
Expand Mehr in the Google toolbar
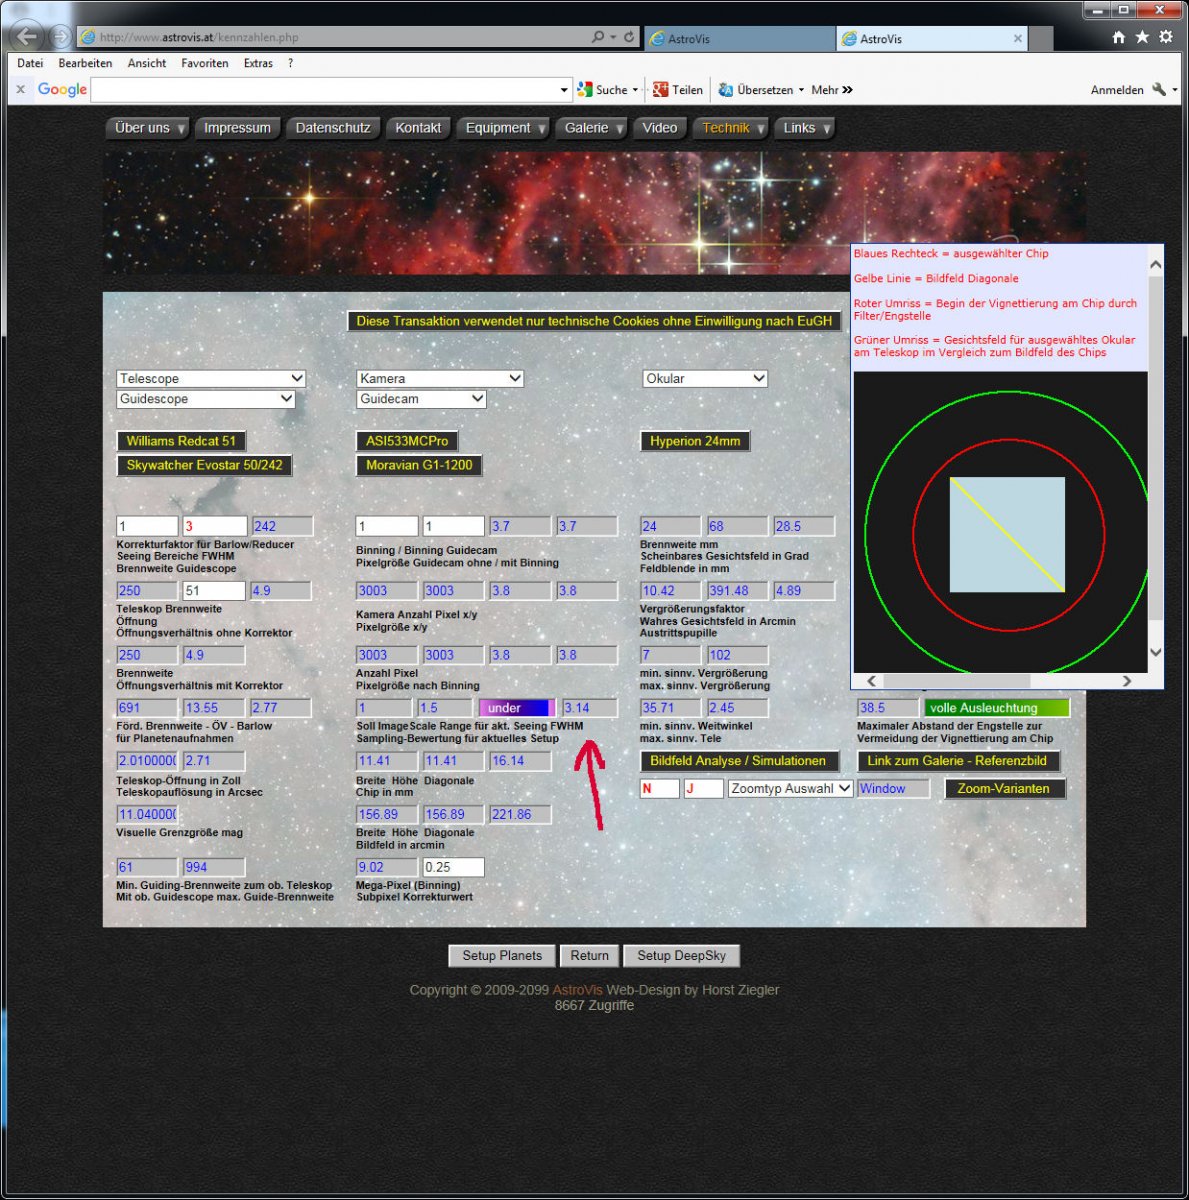832,90
